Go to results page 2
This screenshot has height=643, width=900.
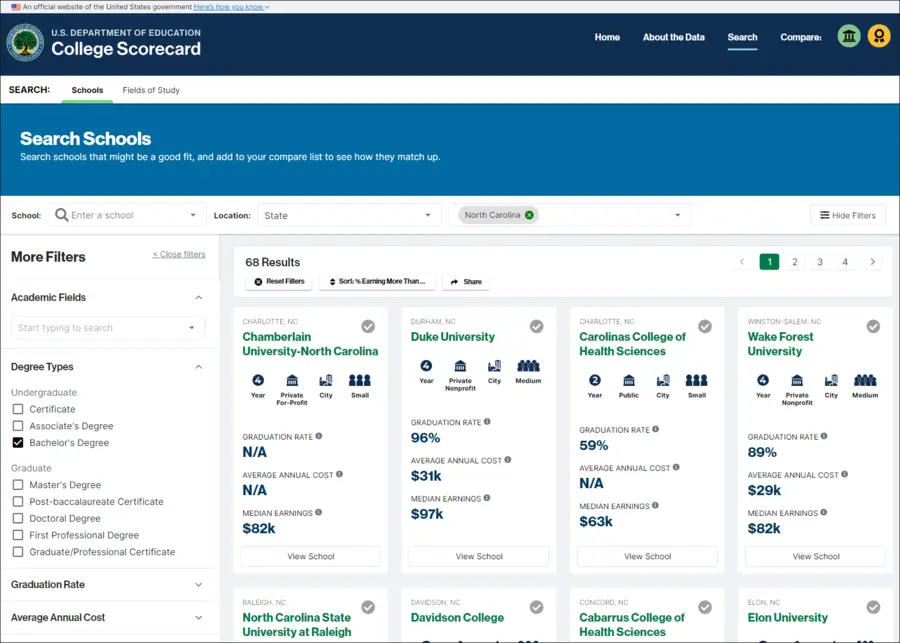[794, 262]
